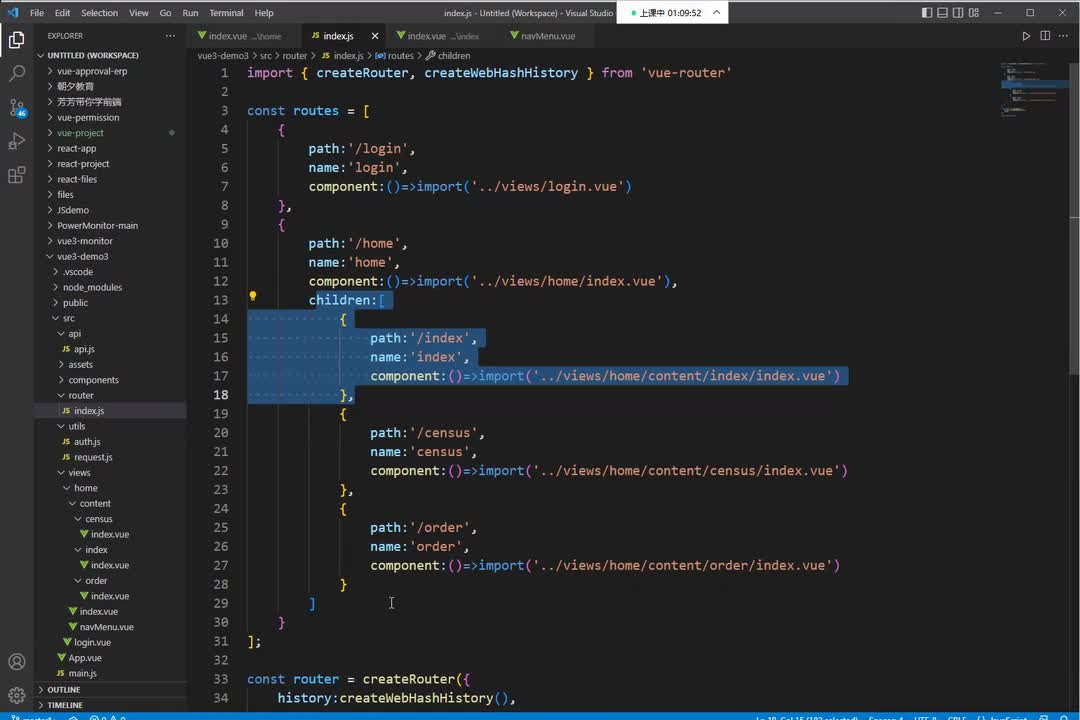Open the Accounts icon in activity bar
This screenshot has height=720, width=1080.
[x=16, y=662]
